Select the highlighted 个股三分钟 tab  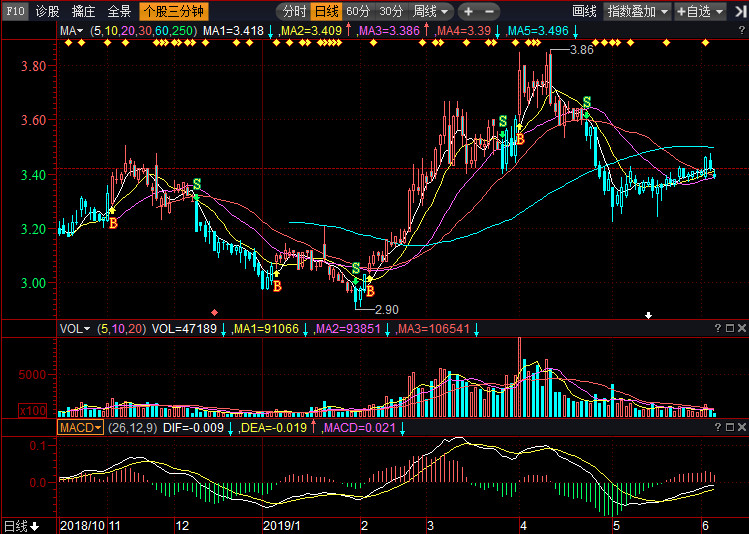click(173, 12)
